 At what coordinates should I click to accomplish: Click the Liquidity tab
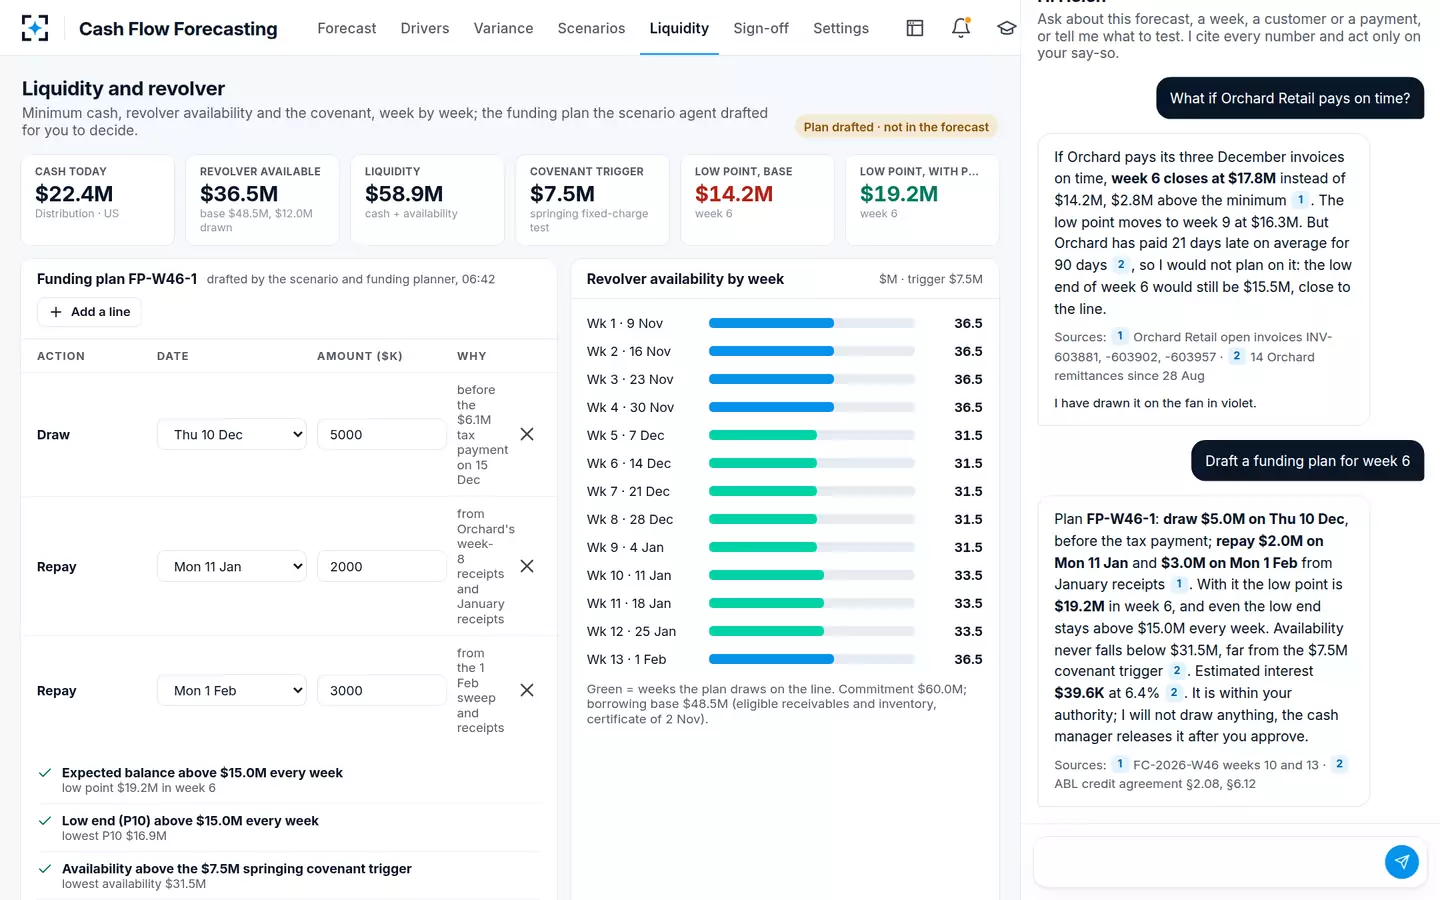point(679,28)
